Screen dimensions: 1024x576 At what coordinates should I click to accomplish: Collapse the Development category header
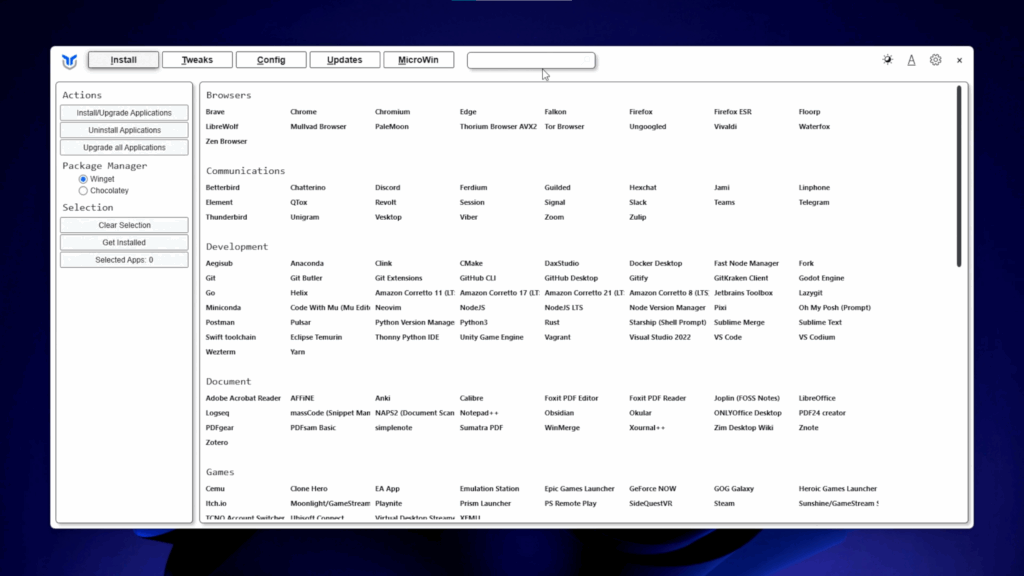[236, 246]
